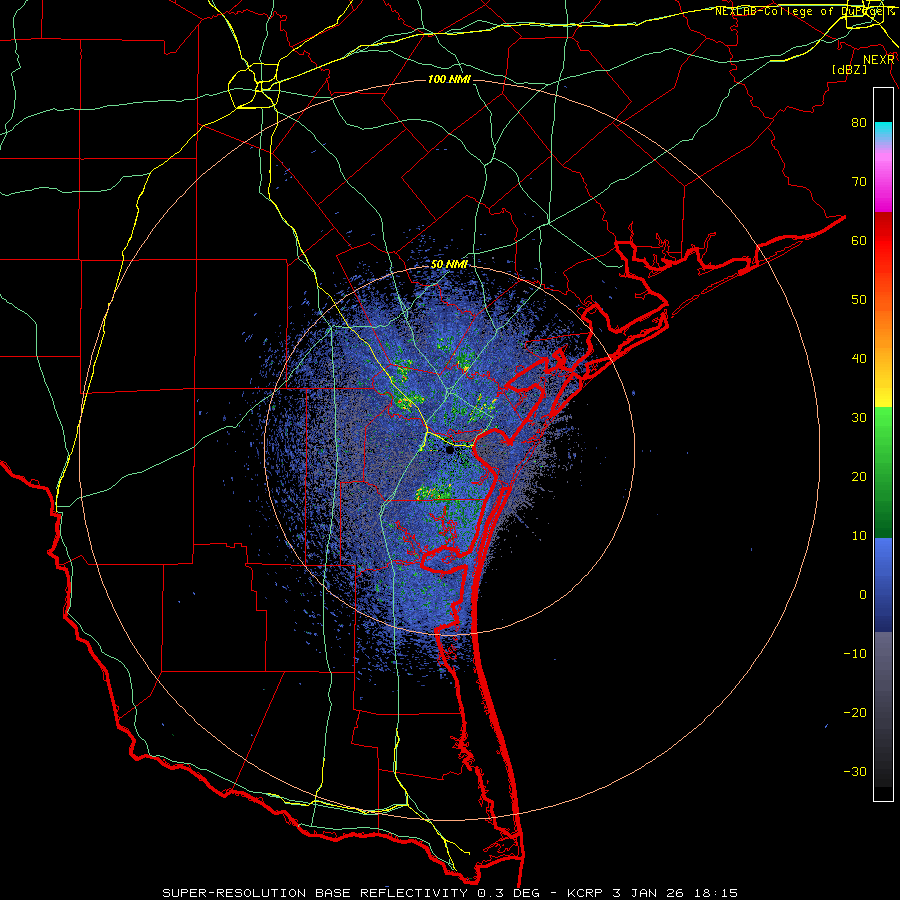Click the "50 NMI" range ring label

click(449, 265)
